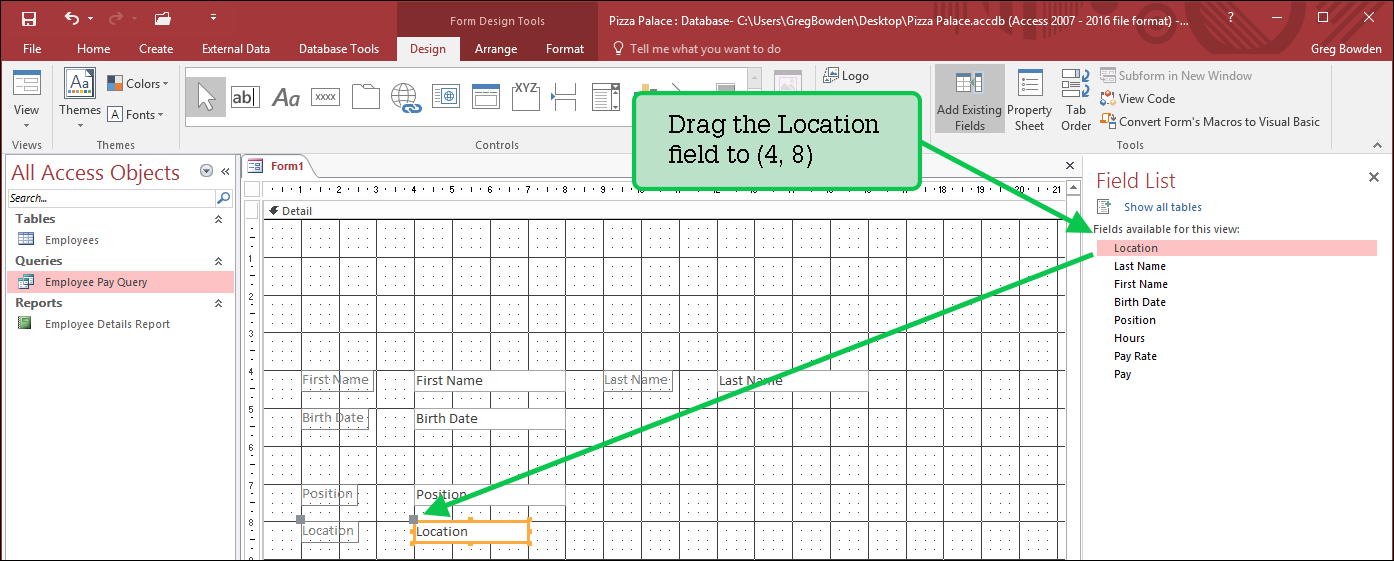Open the Undo history dropdown arrow

pyautogui.click(x=91, y=18)
